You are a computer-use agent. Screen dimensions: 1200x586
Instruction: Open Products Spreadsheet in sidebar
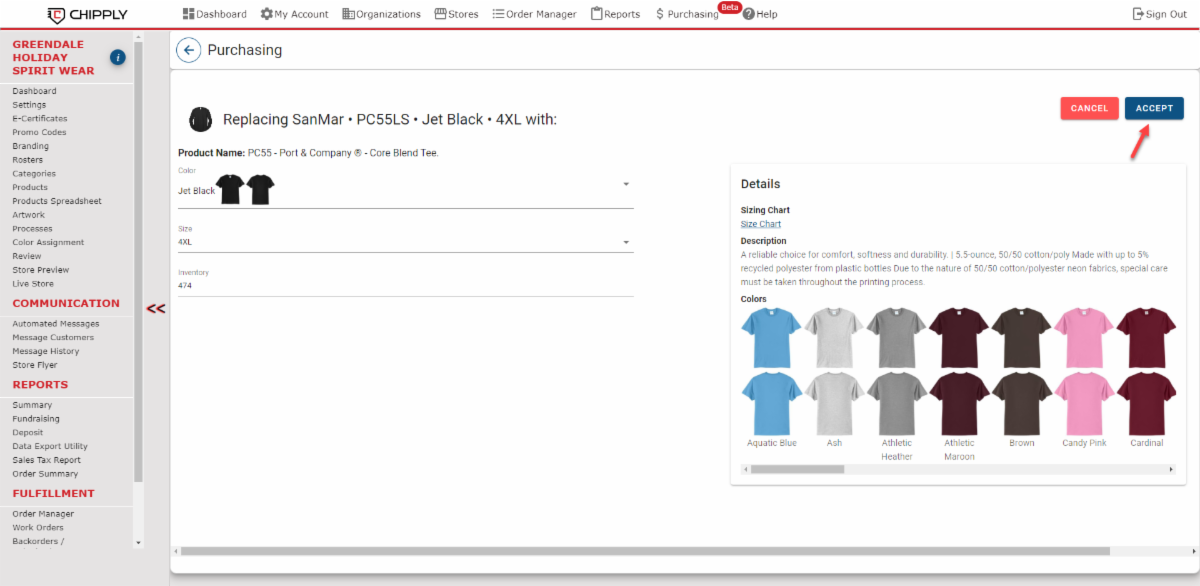point(57,201)
